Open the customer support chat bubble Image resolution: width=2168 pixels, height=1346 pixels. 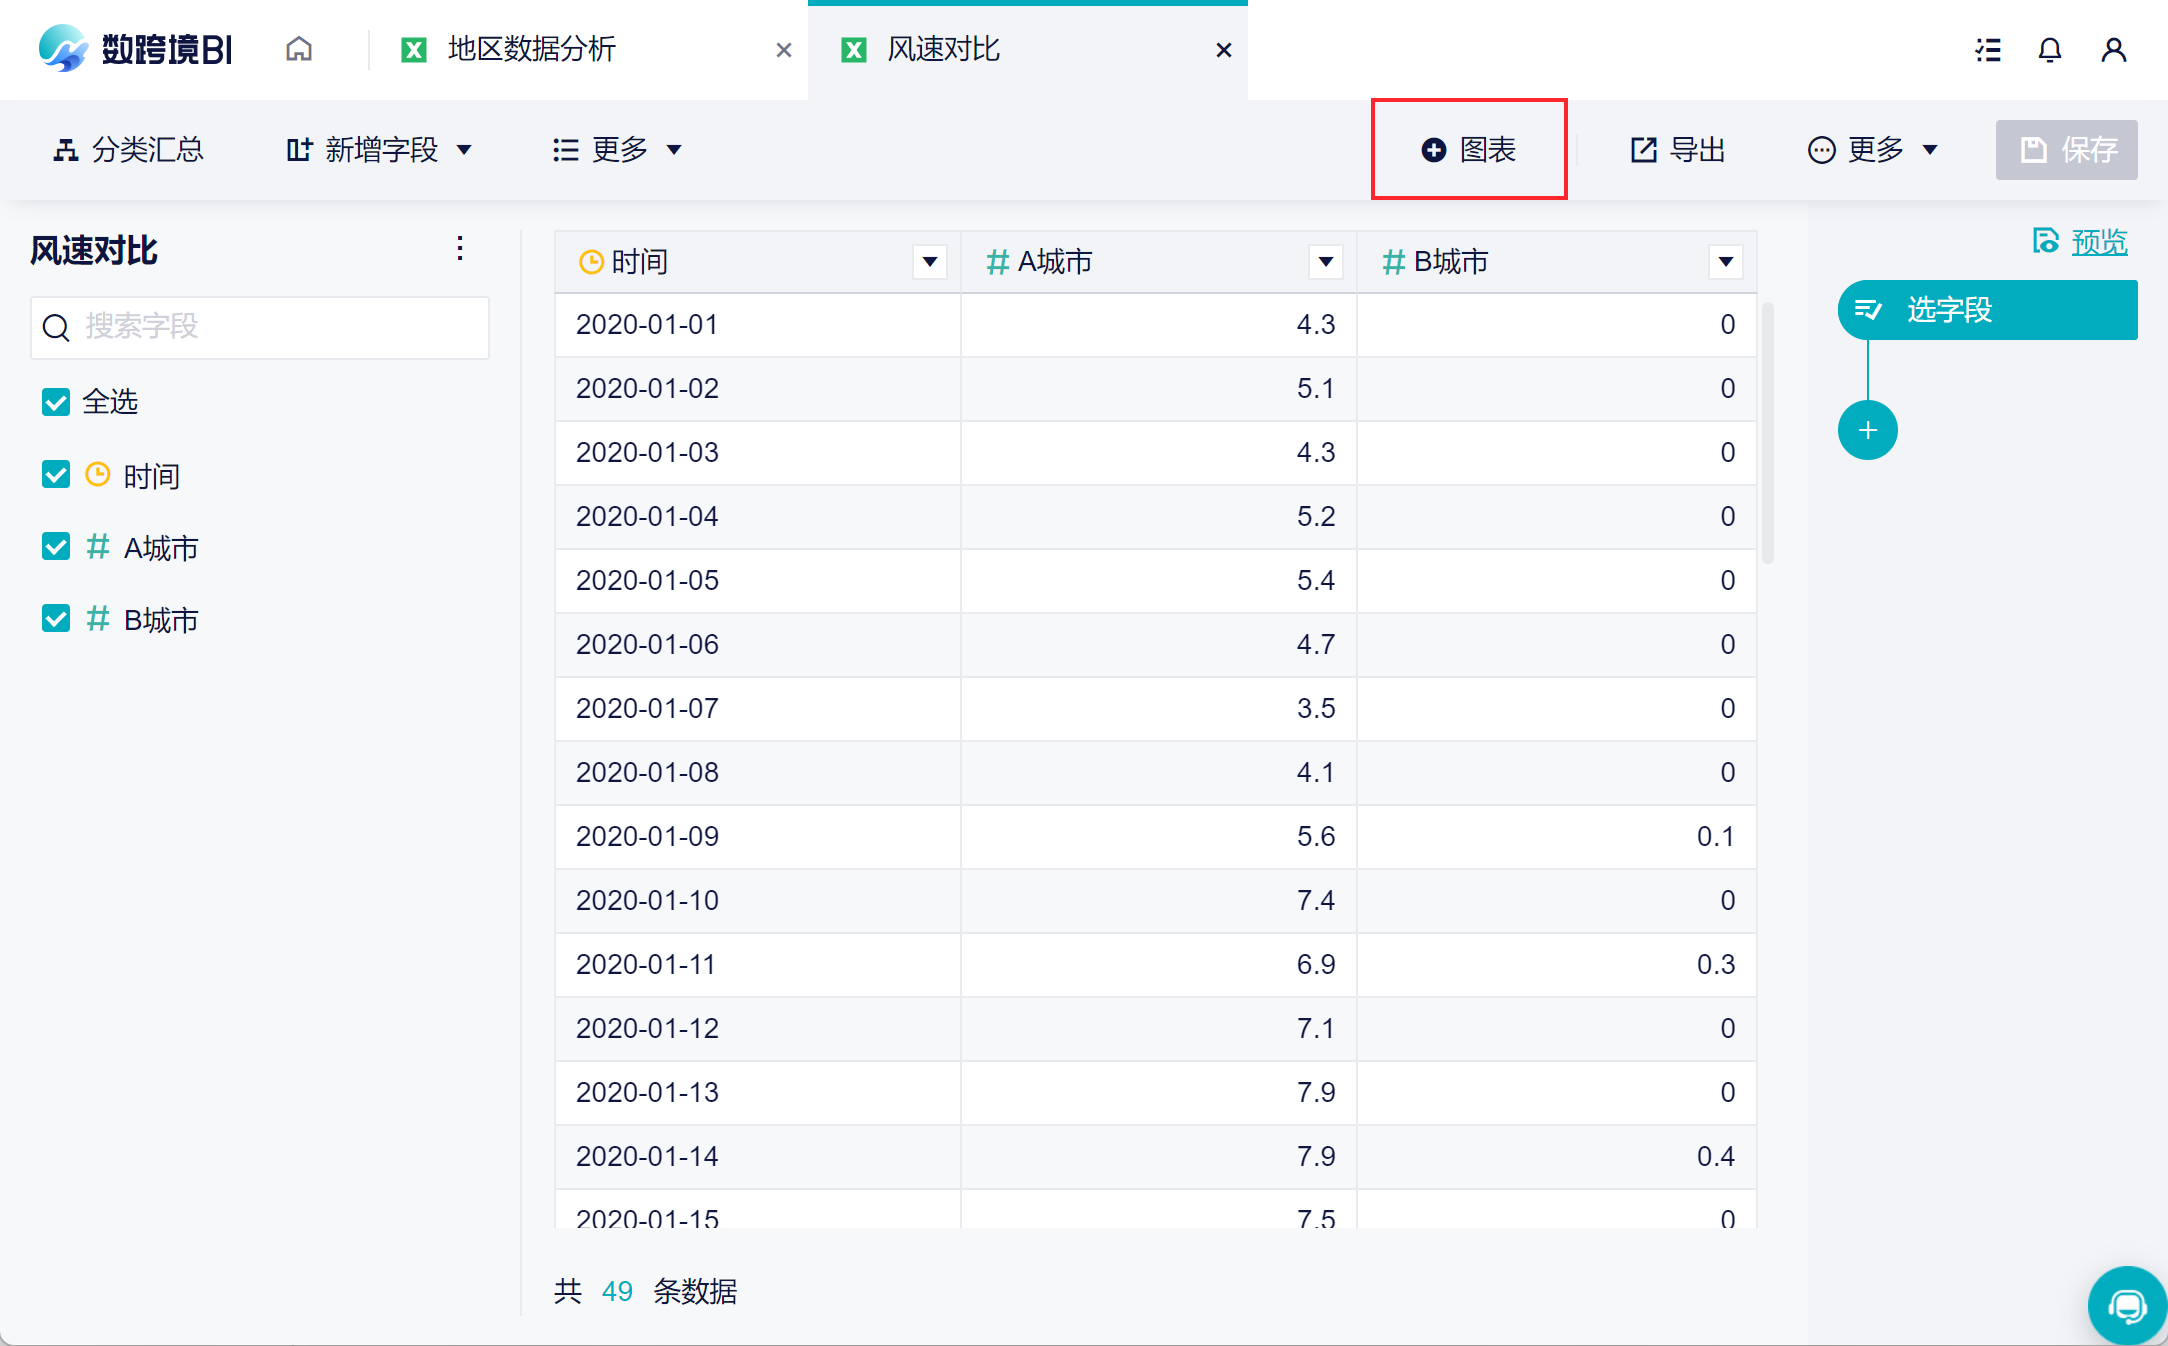[x=2126, y=1305]
